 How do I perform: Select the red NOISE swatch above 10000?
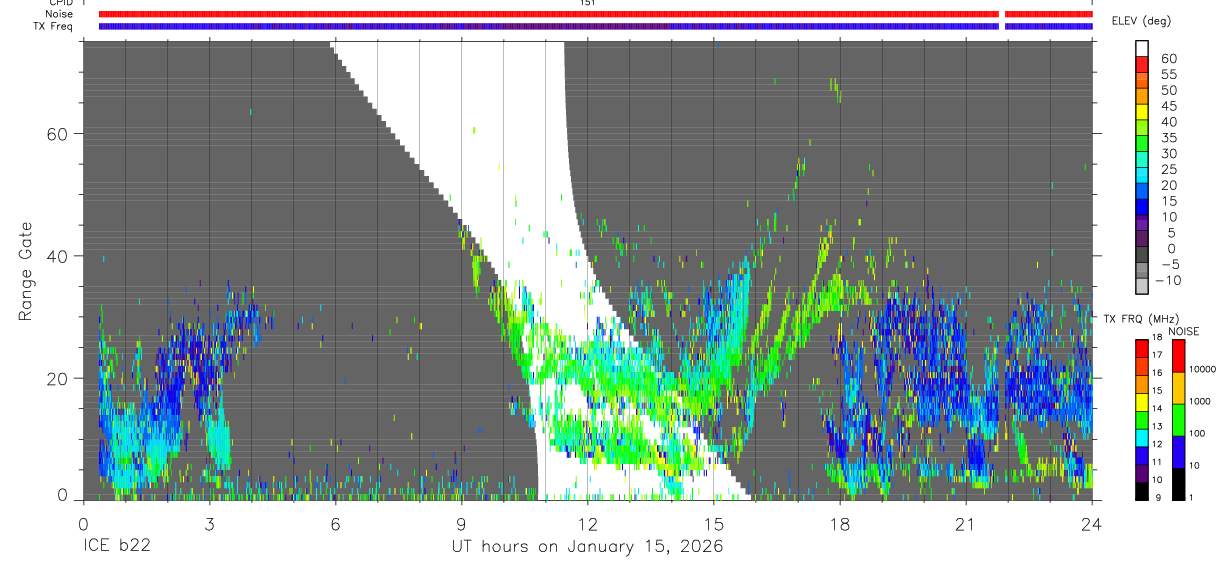pyautogui.click(x=1178, y=354)
